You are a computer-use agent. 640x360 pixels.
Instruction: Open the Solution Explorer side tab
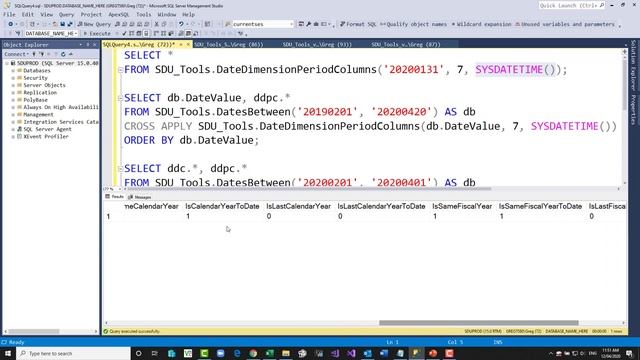[633, 65]
